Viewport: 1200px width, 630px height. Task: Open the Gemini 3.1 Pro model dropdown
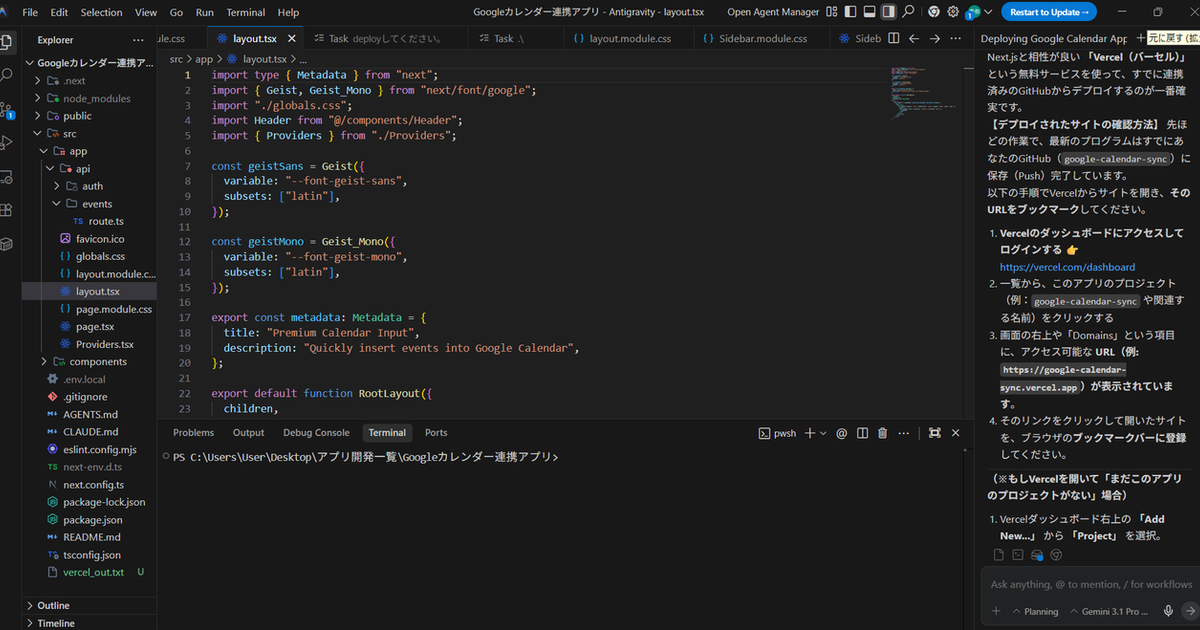coord(1110,611)
